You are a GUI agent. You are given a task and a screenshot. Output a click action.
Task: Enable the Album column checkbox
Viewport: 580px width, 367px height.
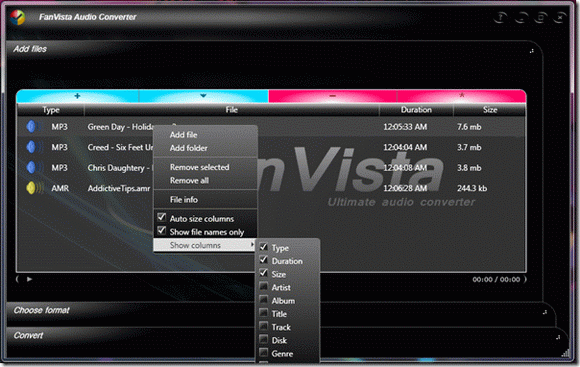[x=264, y=300]
